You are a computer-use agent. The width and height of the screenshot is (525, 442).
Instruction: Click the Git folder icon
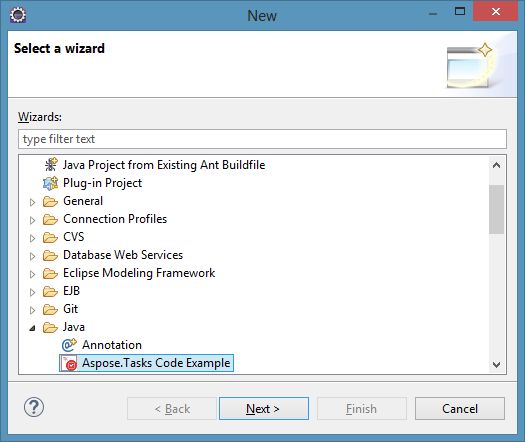[x=50, y=310]
